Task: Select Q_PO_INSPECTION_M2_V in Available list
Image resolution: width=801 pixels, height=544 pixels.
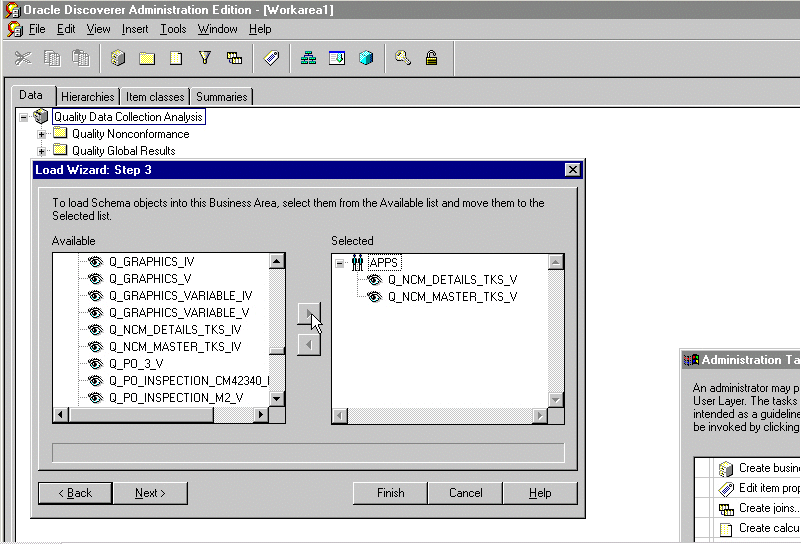Action: click(176, 397)
